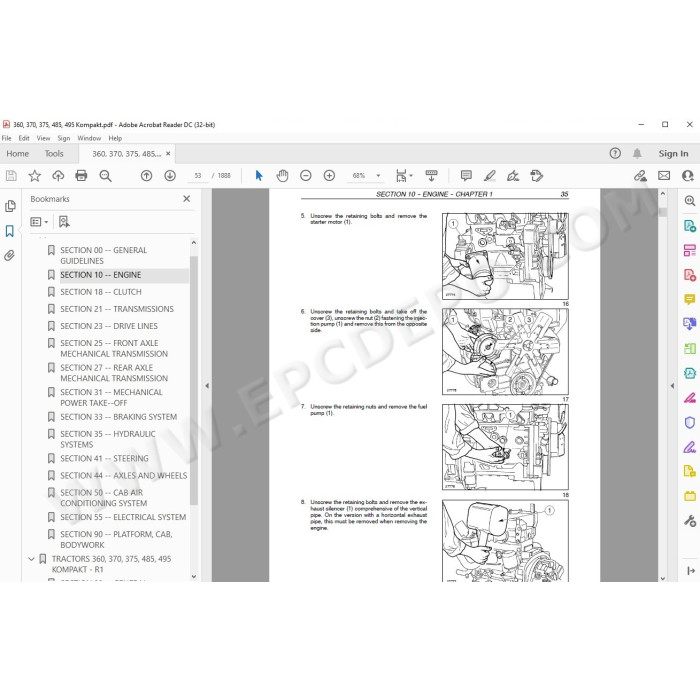Image resolution: width=700 pixels, height=700 pixels.
Task: Open the search tool in right pane
Action: click(x=690, y=201)
